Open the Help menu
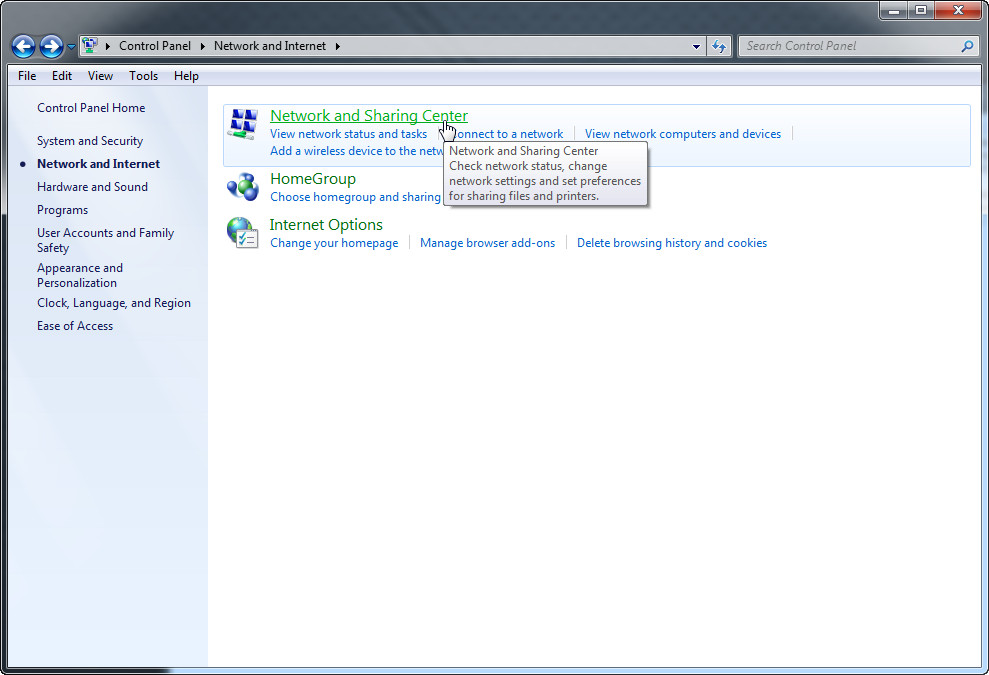The width and height of the screenshot is (989, 675). point(186,76)
